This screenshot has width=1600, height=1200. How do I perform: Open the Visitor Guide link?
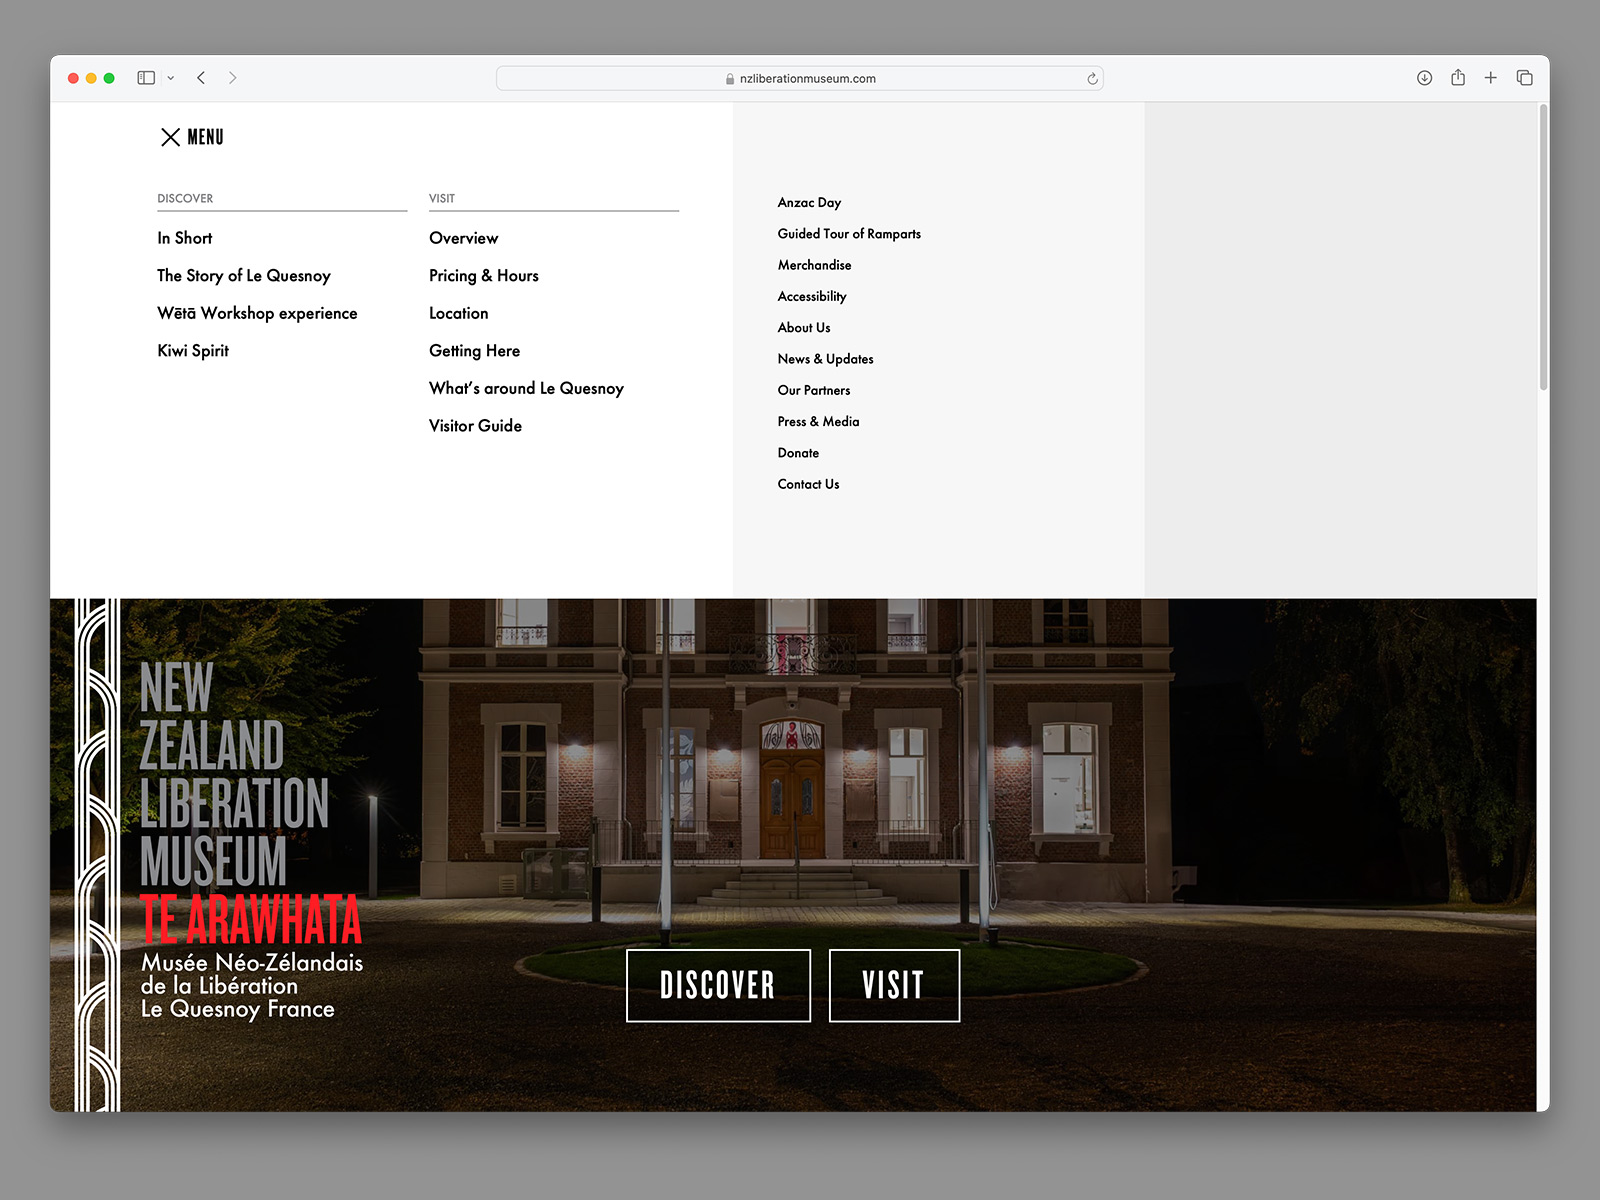coord(476,426)
